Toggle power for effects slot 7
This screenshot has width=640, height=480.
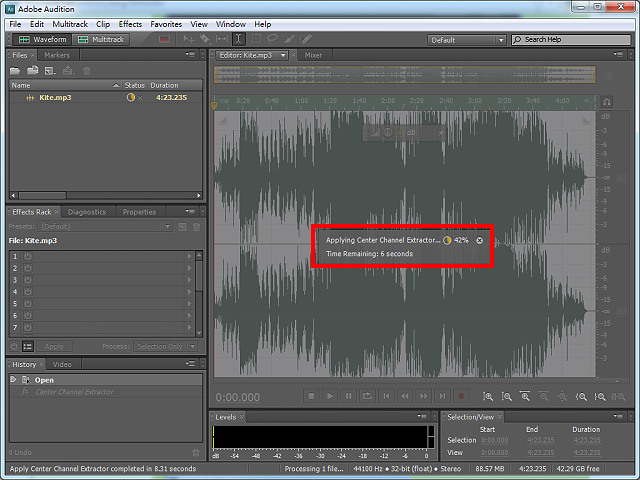(x=27, y=327)
